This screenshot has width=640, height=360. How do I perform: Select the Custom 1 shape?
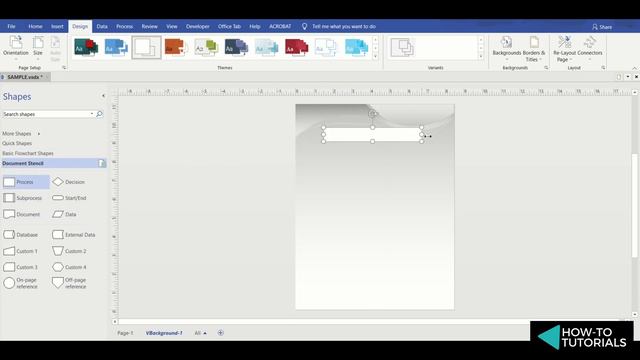pyautogui.click(x=21, y=251)
